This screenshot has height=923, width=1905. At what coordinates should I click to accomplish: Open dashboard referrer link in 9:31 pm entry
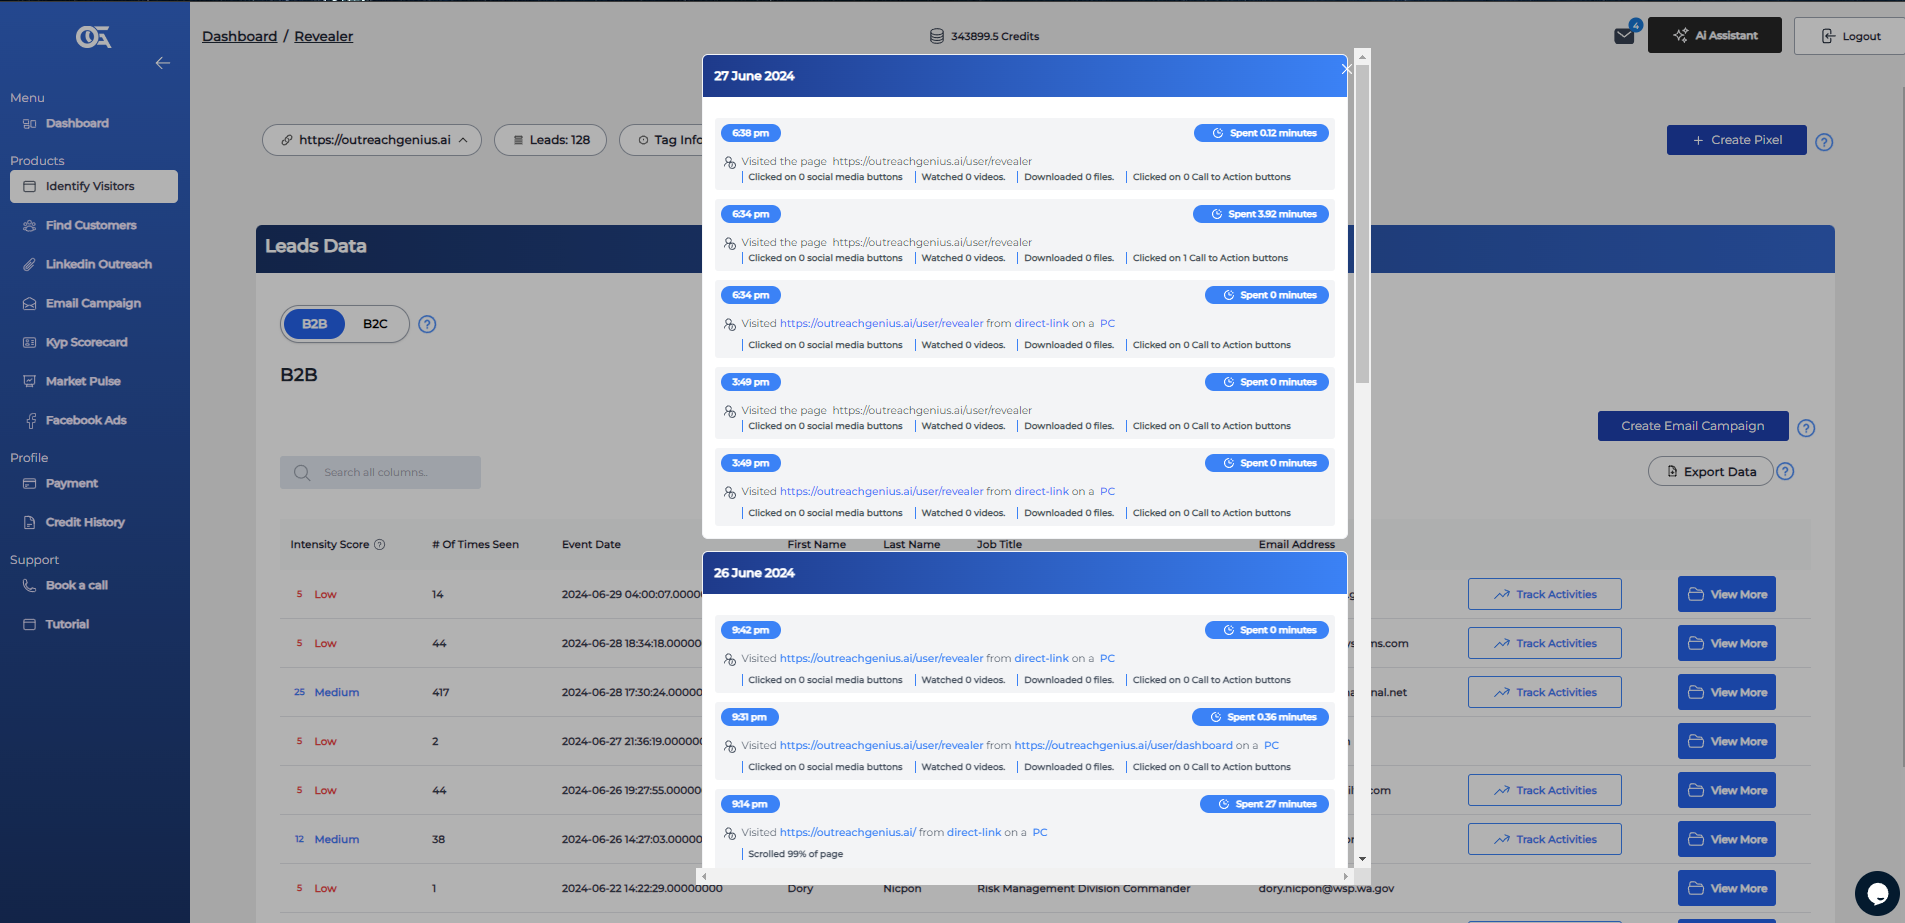pos(1124,746)
